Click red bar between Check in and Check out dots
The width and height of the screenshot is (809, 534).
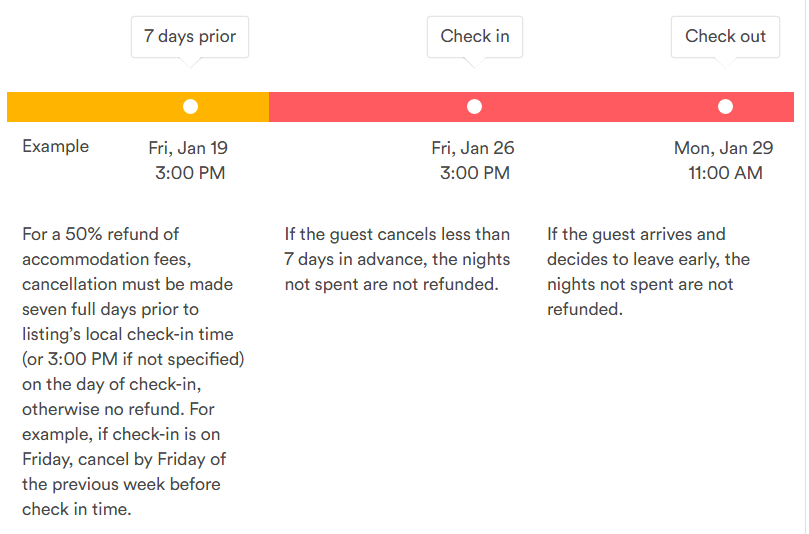point(600,107)
